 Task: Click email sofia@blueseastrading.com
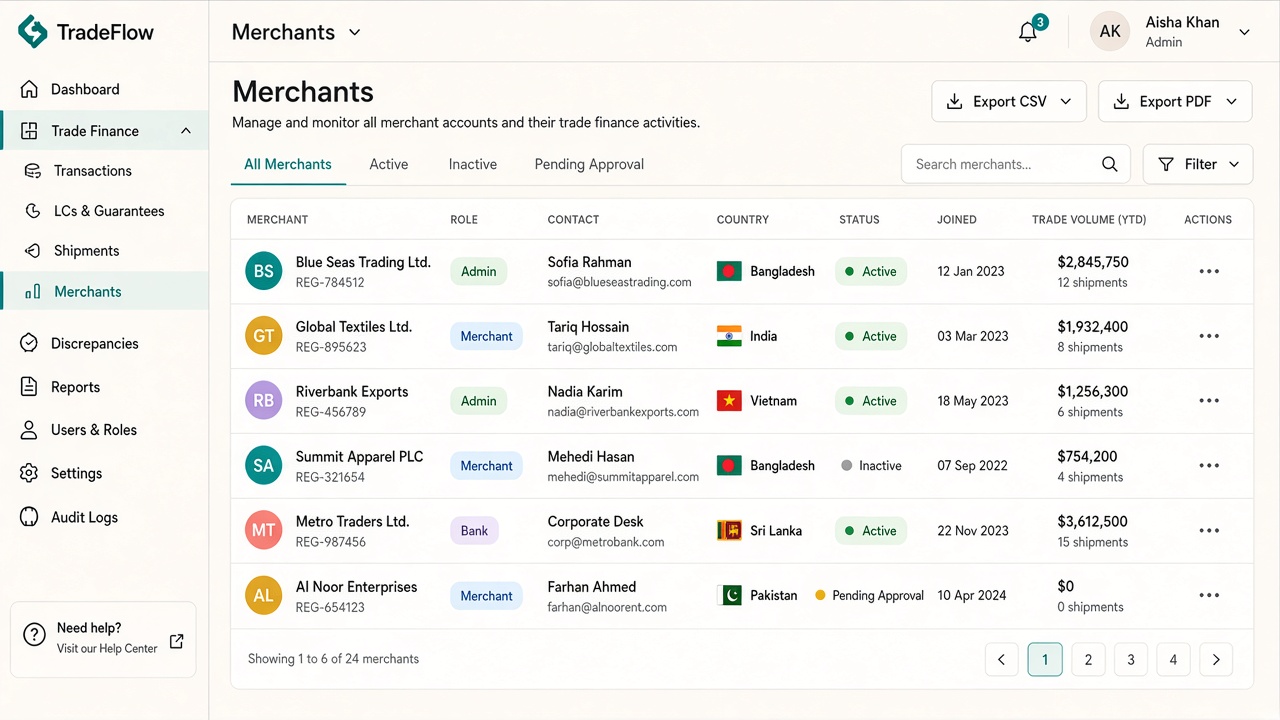(620, 283)
